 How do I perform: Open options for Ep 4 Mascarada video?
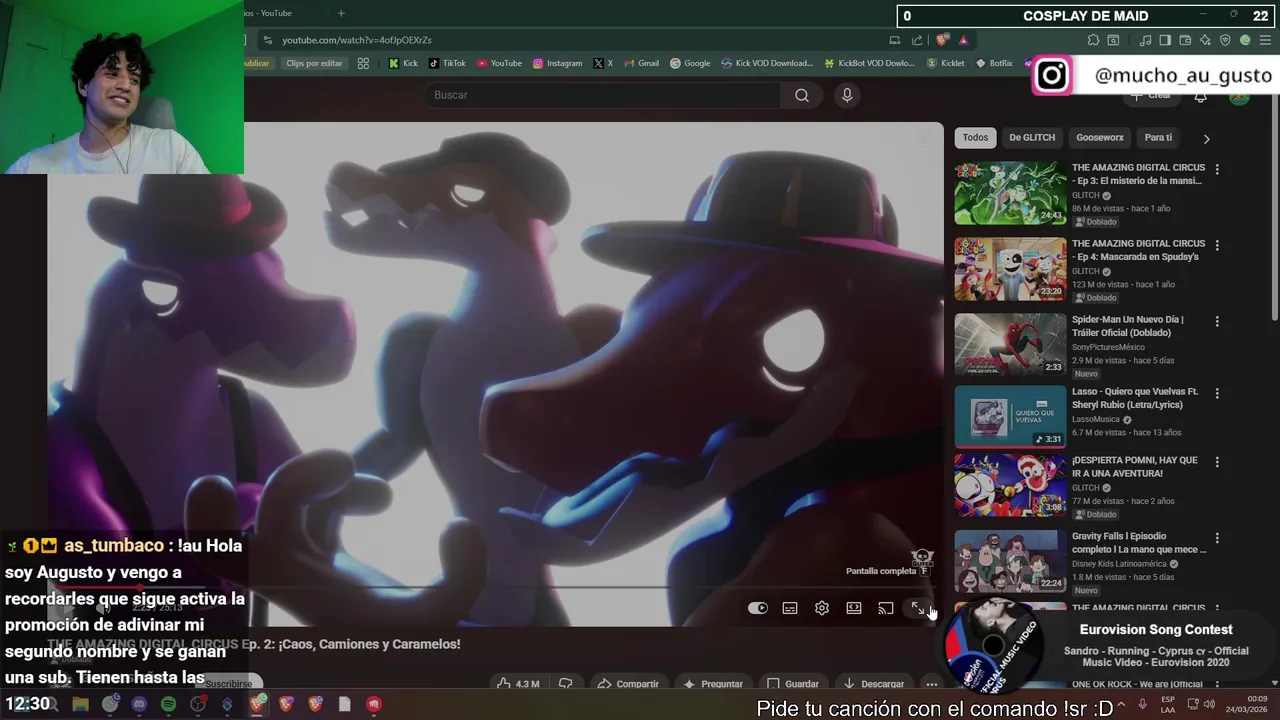click(1217, 245)
